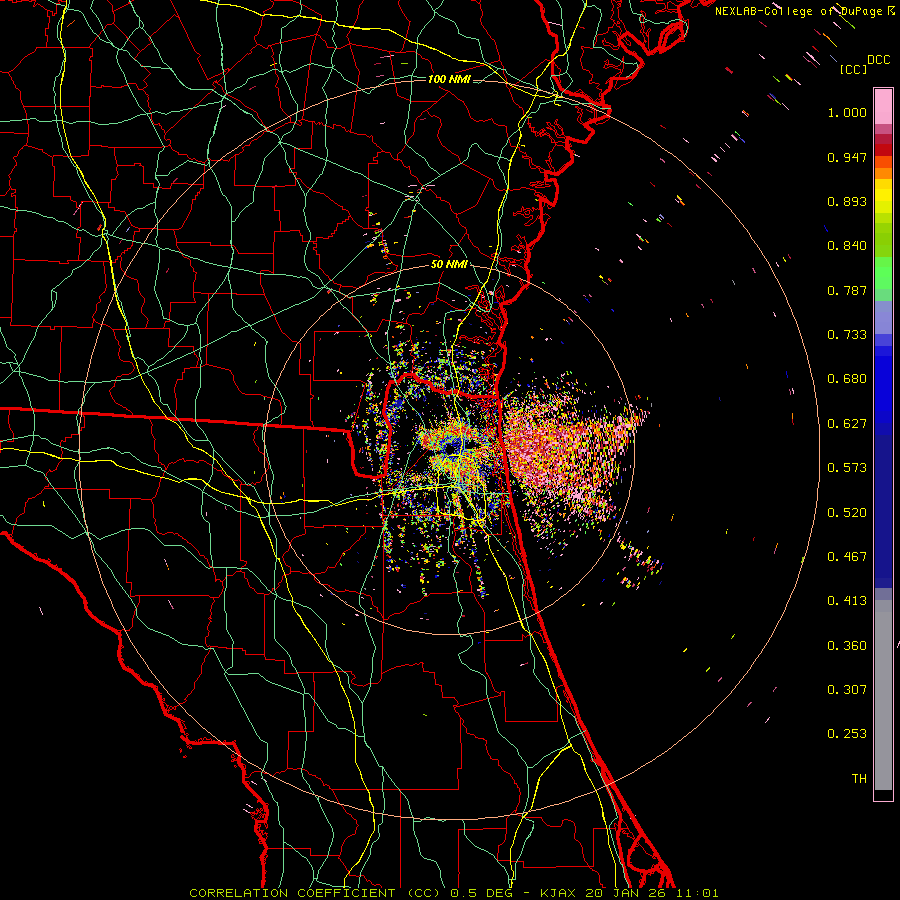
Task: Click the 0.360 scale label
Action: 847,646
